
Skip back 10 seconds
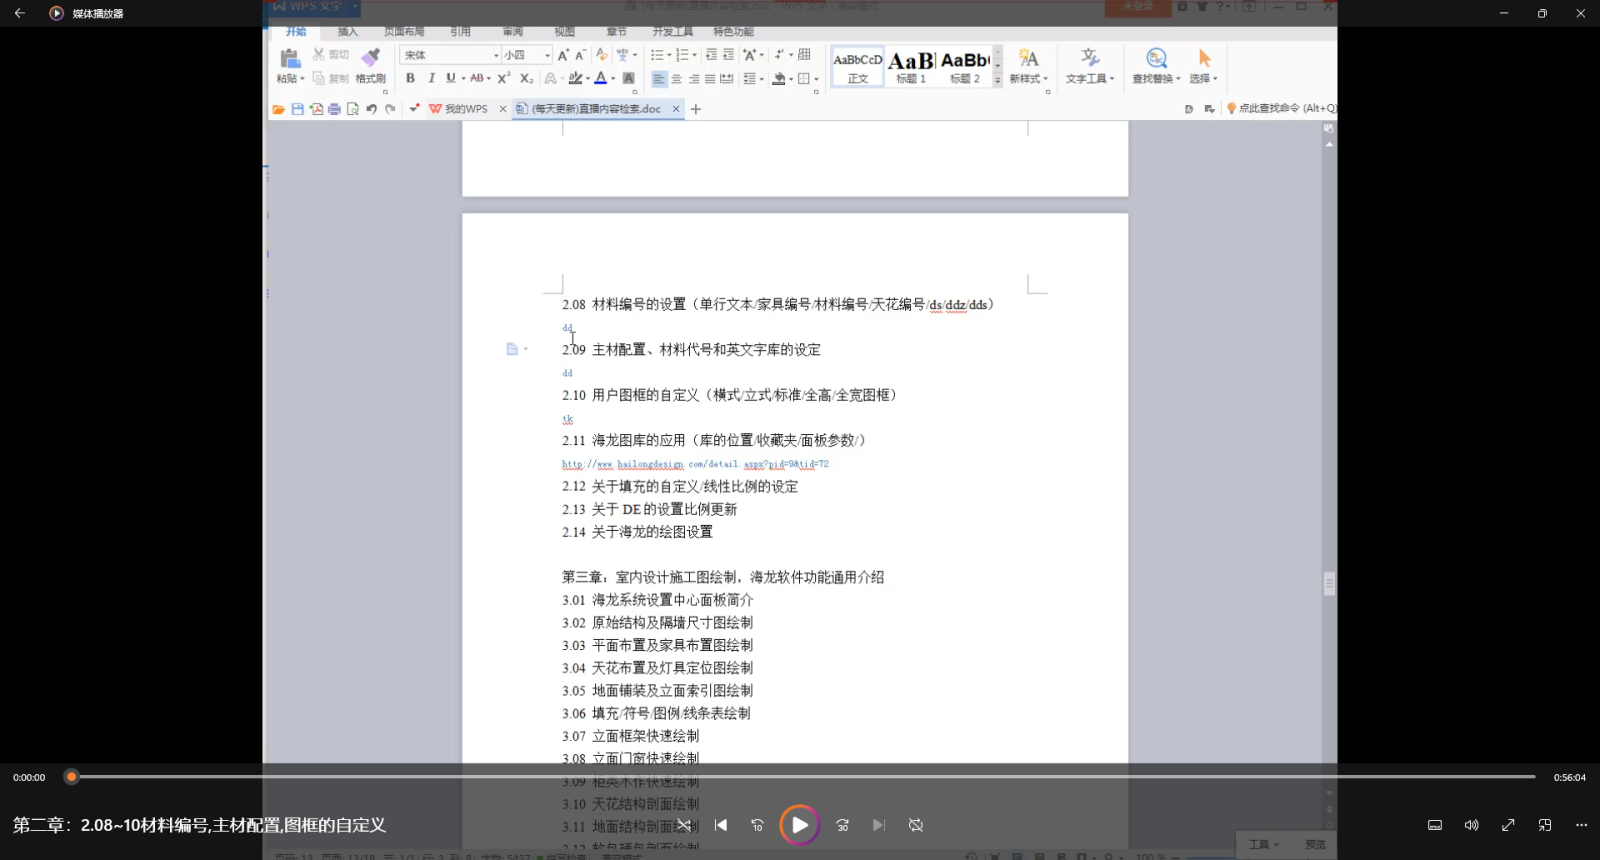(757, 825)
